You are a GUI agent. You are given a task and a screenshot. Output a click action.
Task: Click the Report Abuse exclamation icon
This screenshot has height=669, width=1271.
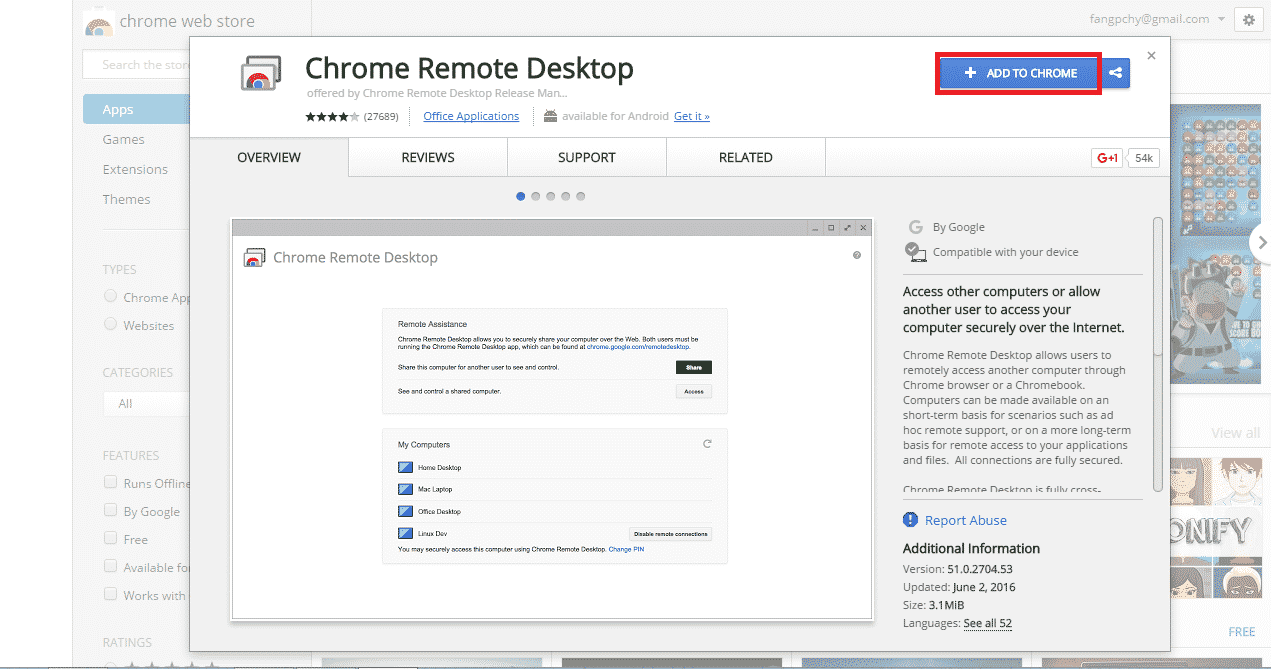[910, 520]
